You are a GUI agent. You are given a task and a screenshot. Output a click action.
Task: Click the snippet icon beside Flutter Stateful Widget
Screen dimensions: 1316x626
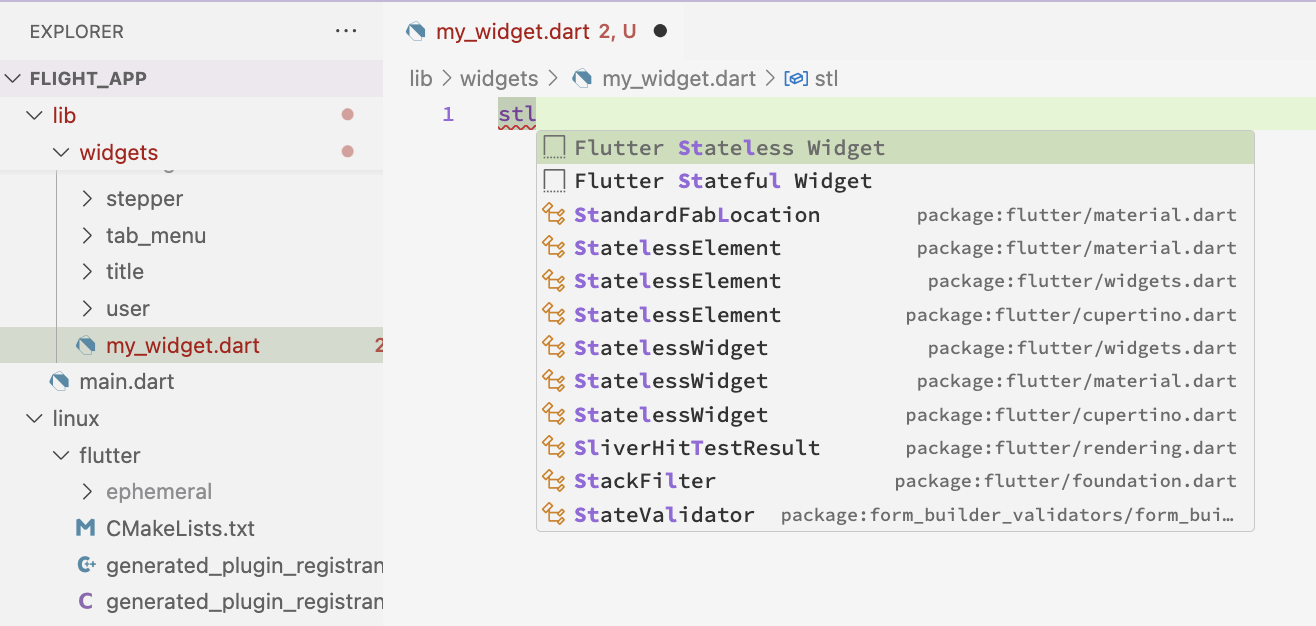[x=554, y=181]
